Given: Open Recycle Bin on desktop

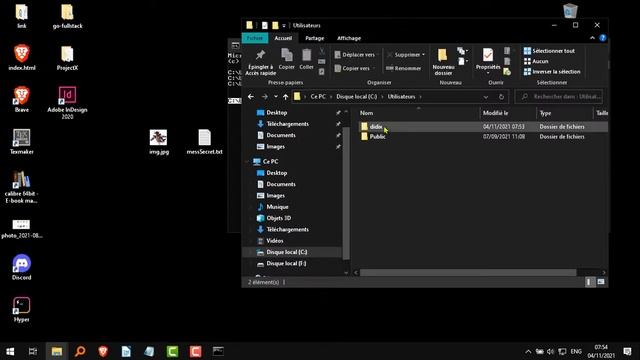Looking at the screenshot, I should (x=570, y=10).
